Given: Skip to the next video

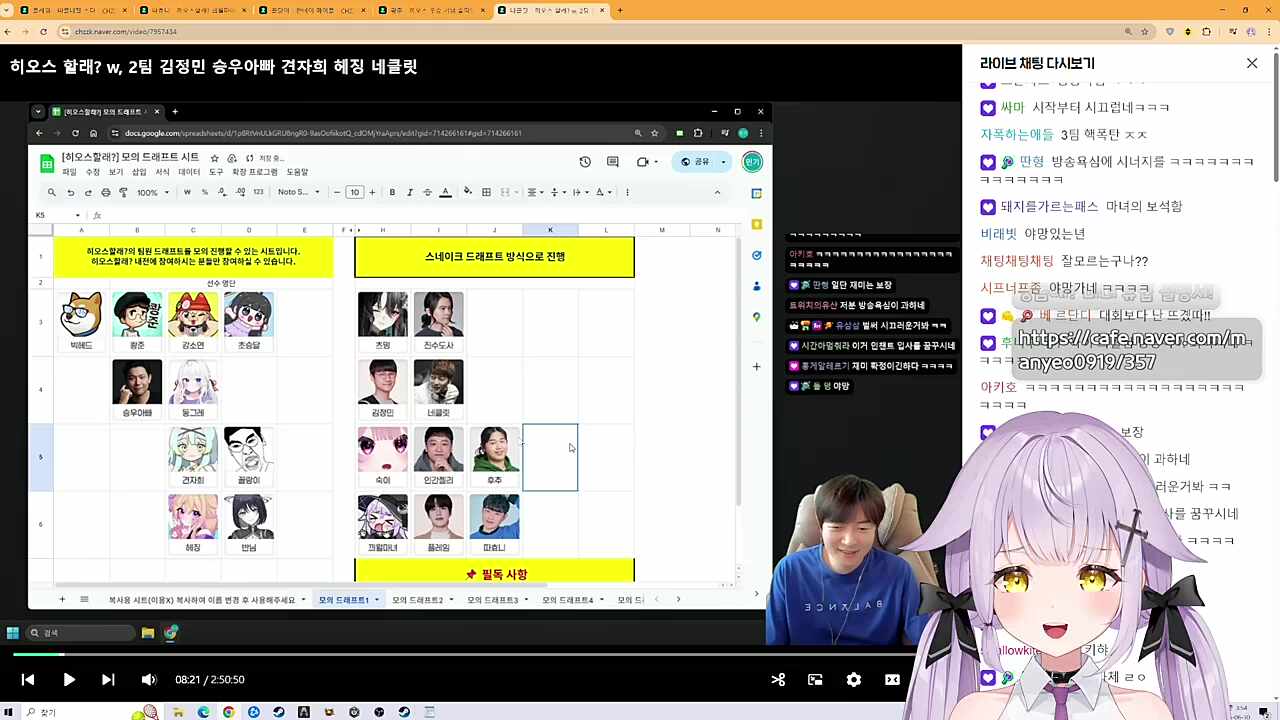Looking at the screenshot, I should (x=108, y=680).
